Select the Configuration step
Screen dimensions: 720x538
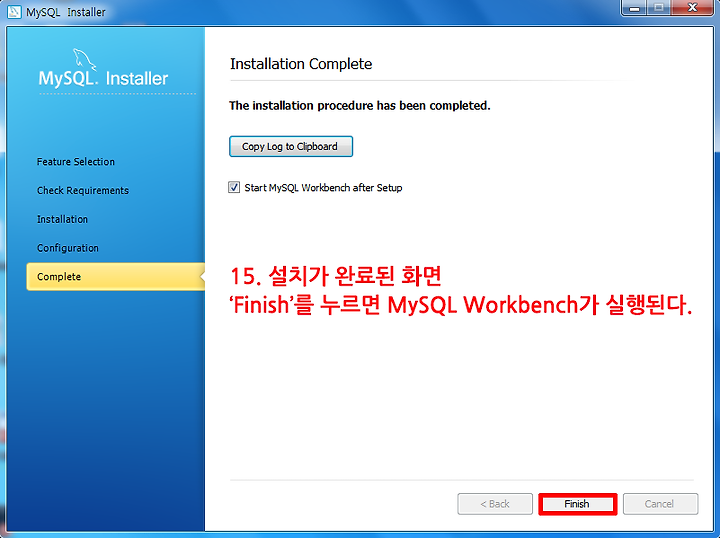tap(68, 248)
